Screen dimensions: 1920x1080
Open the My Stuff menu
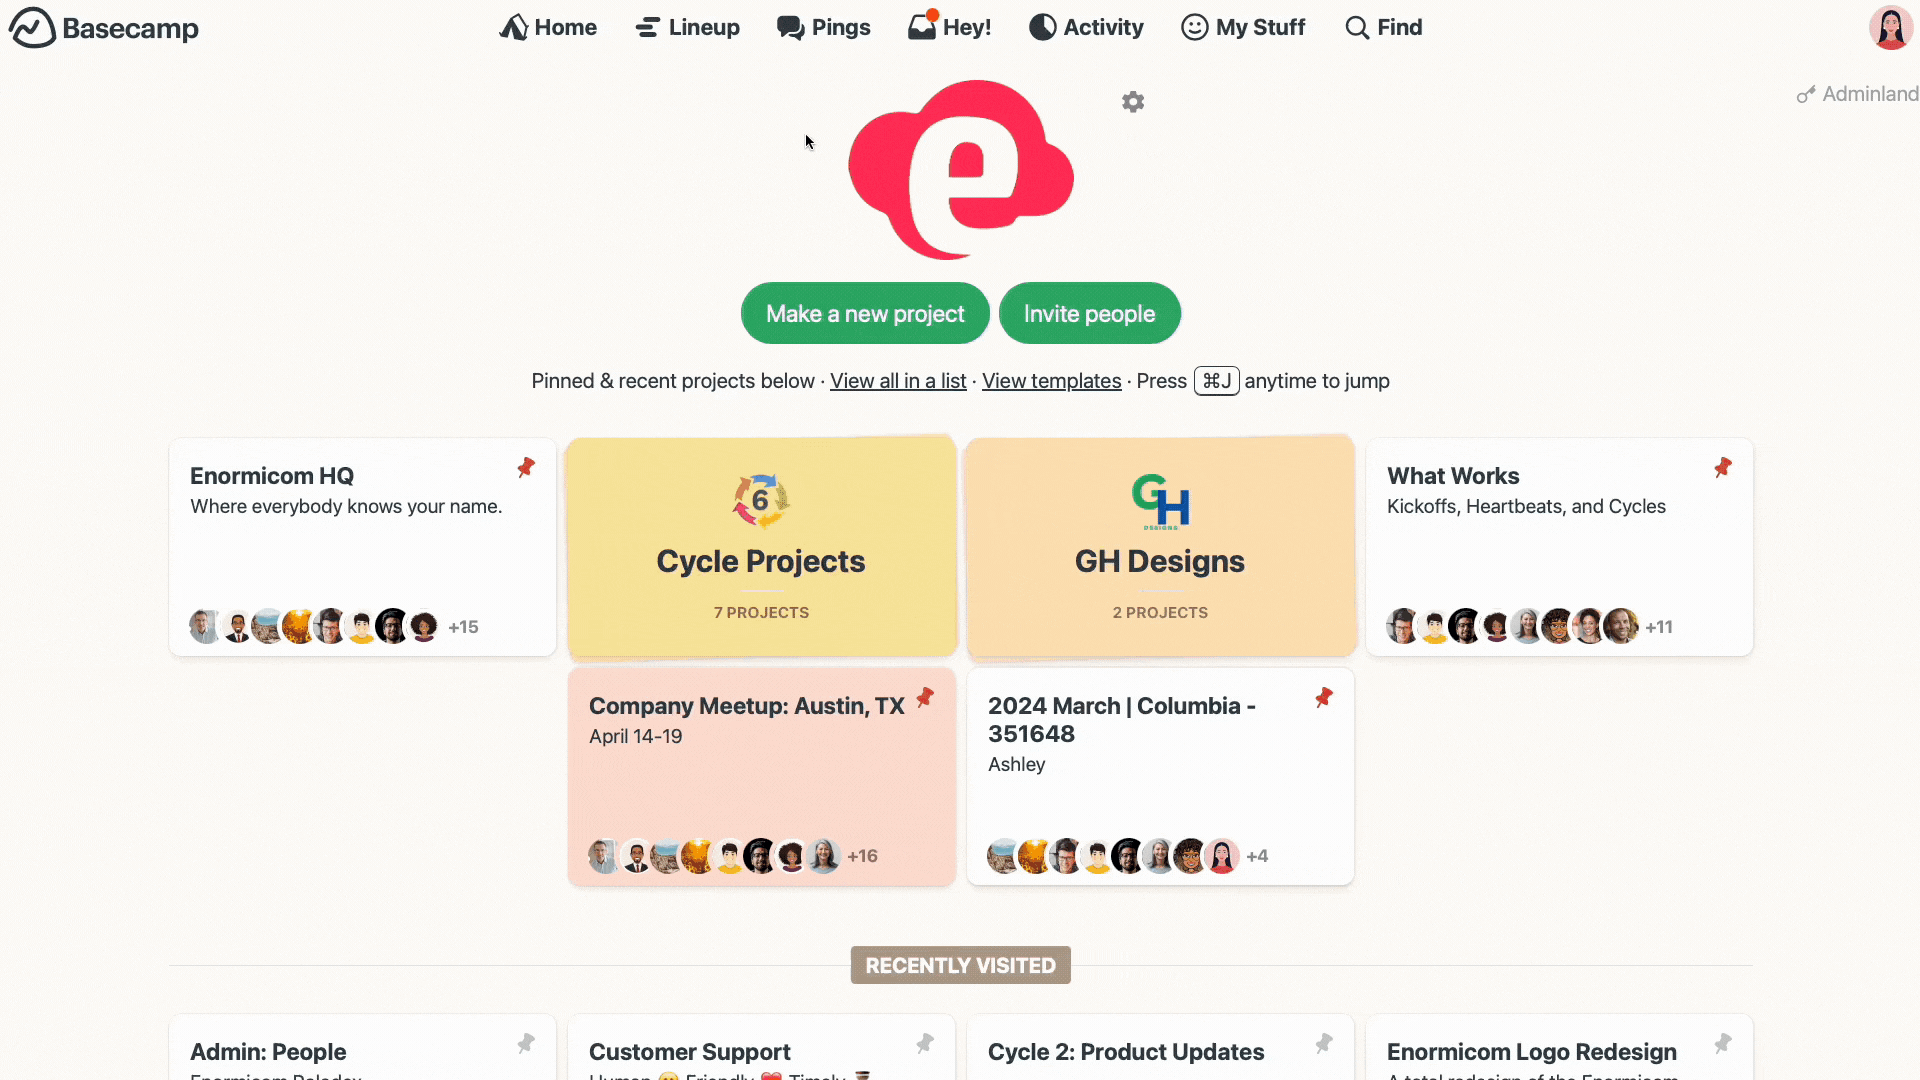coord(1242,27)
